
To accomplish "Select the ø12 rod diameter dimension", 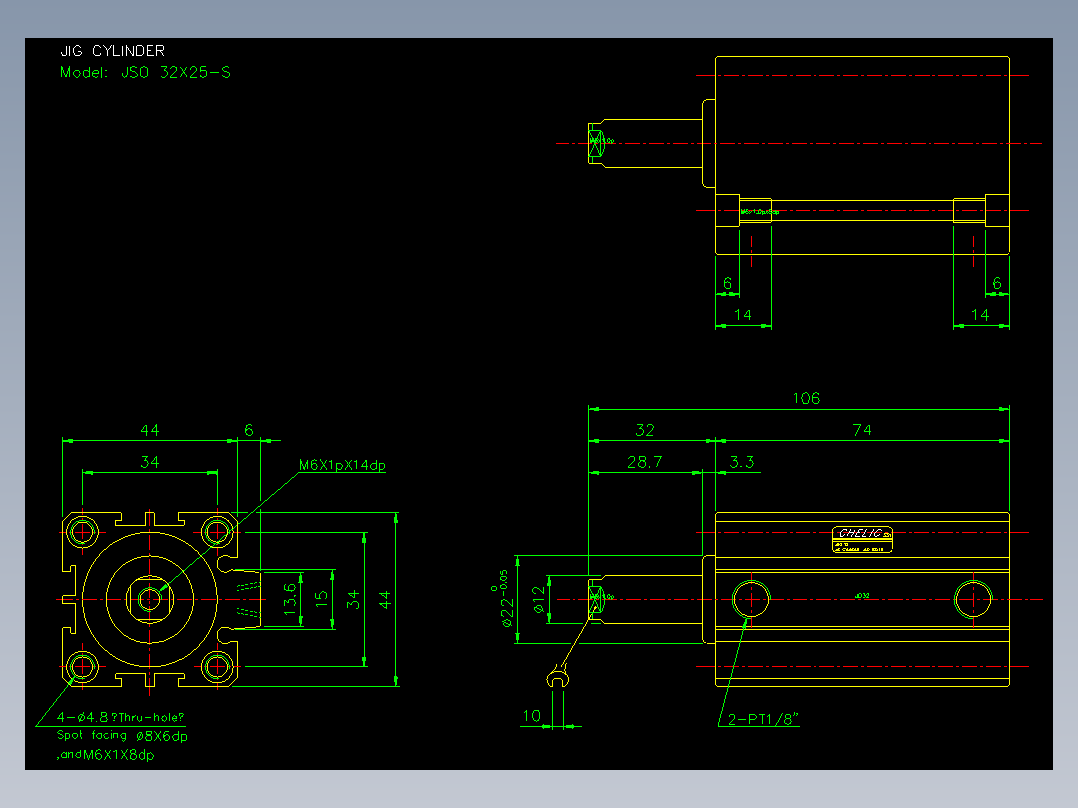I will pos(539,600).
